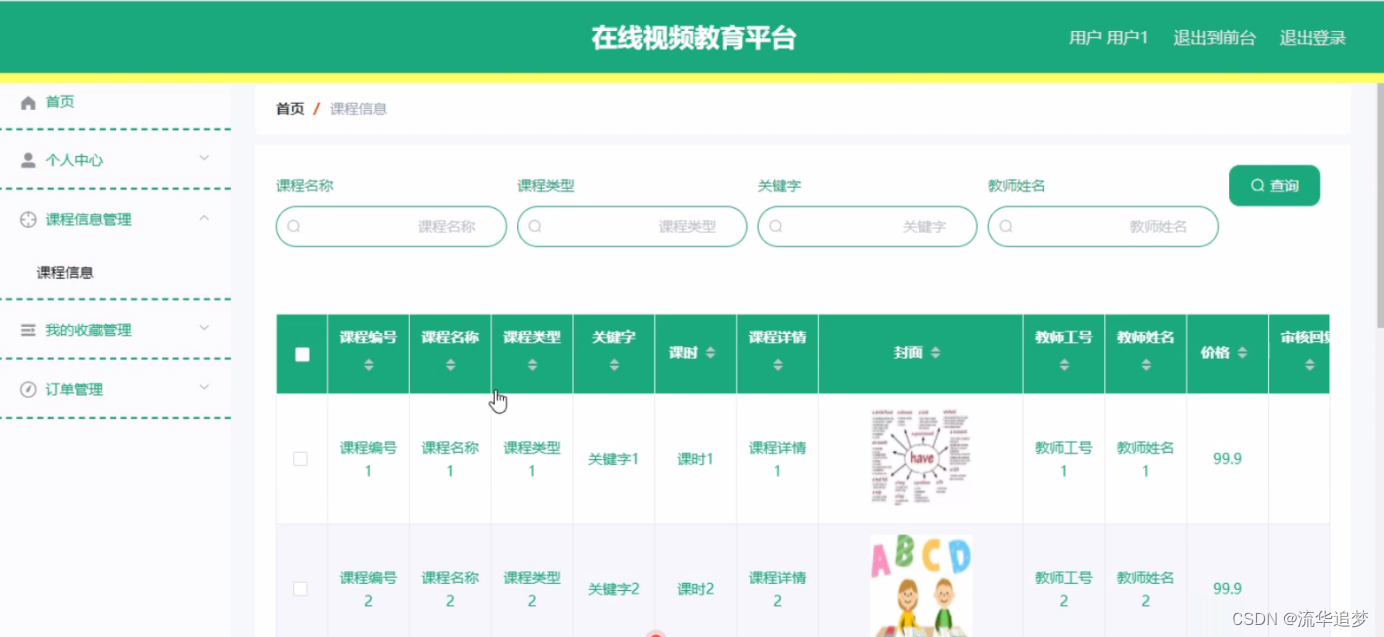Check the row checkbox for 课程编号1
The height and width of the screenshot is (637, 1384).
(300, 459)
